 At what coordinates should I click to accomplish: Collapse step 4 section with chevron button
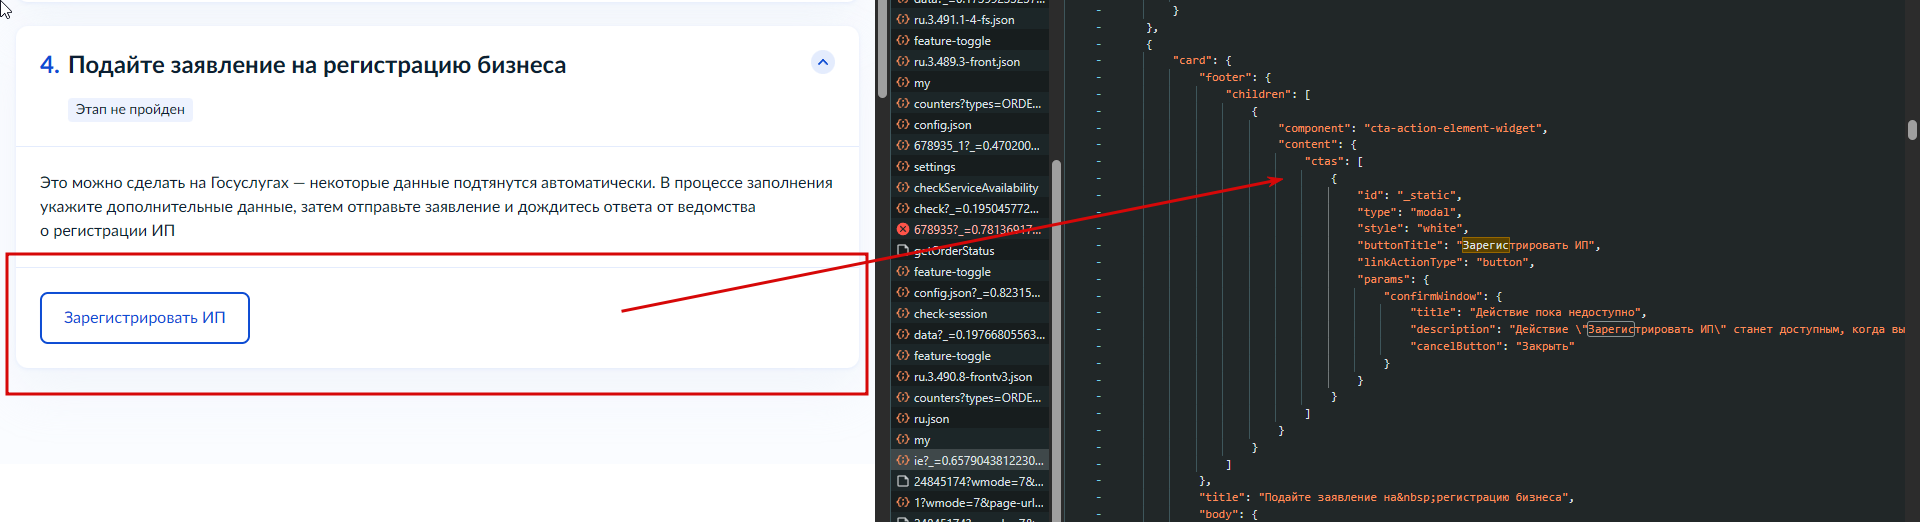(822, 63)
